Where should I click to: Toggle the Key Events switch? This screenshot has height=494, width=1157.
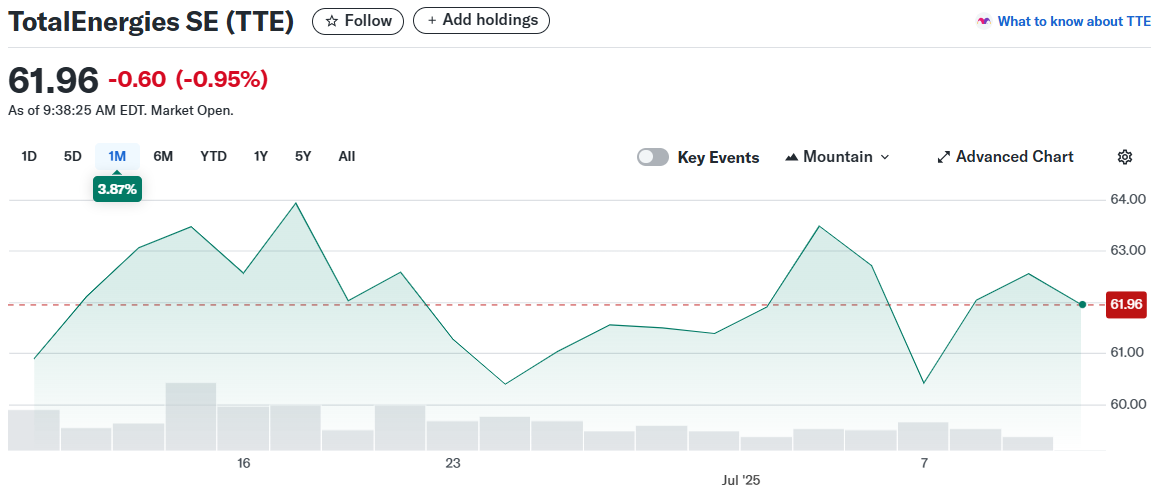653,157
